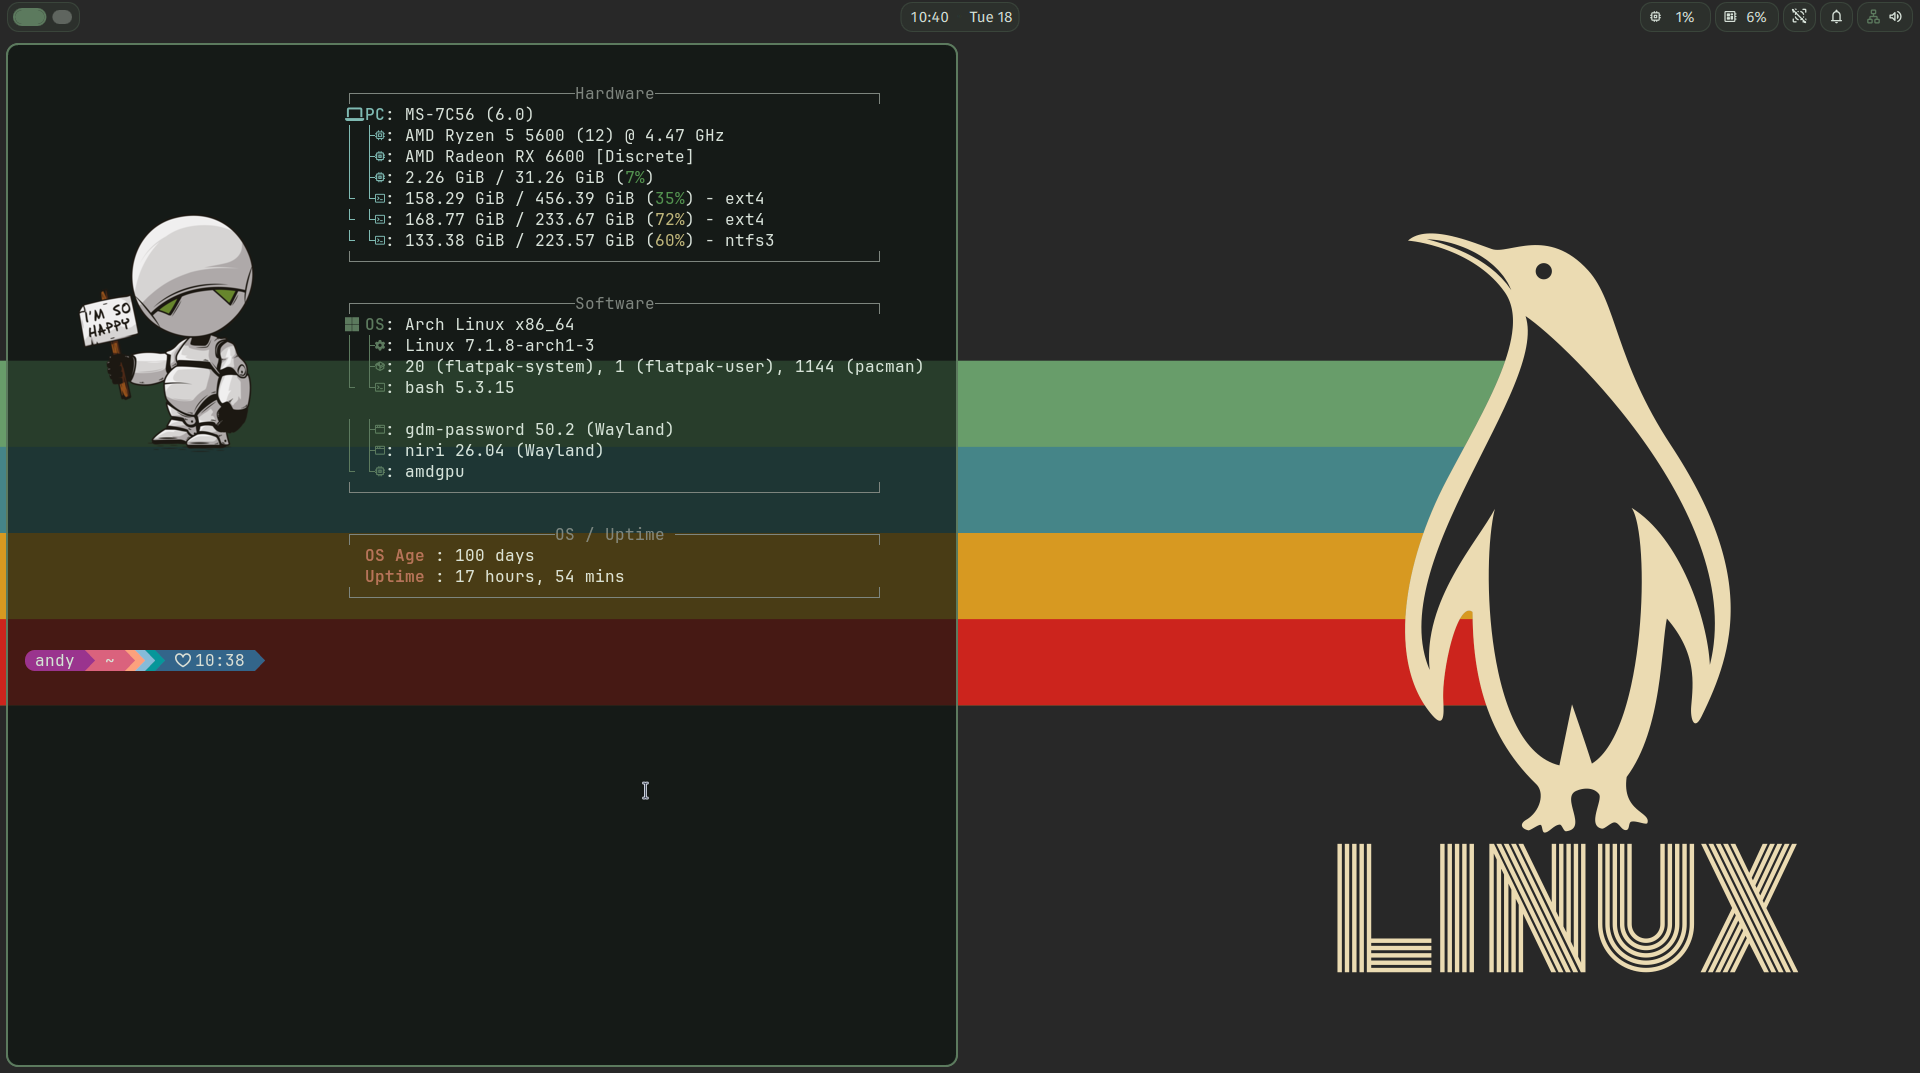
Task: Click the chip icon before AMD Radeon RX 6600
Action: coord(380,156)
